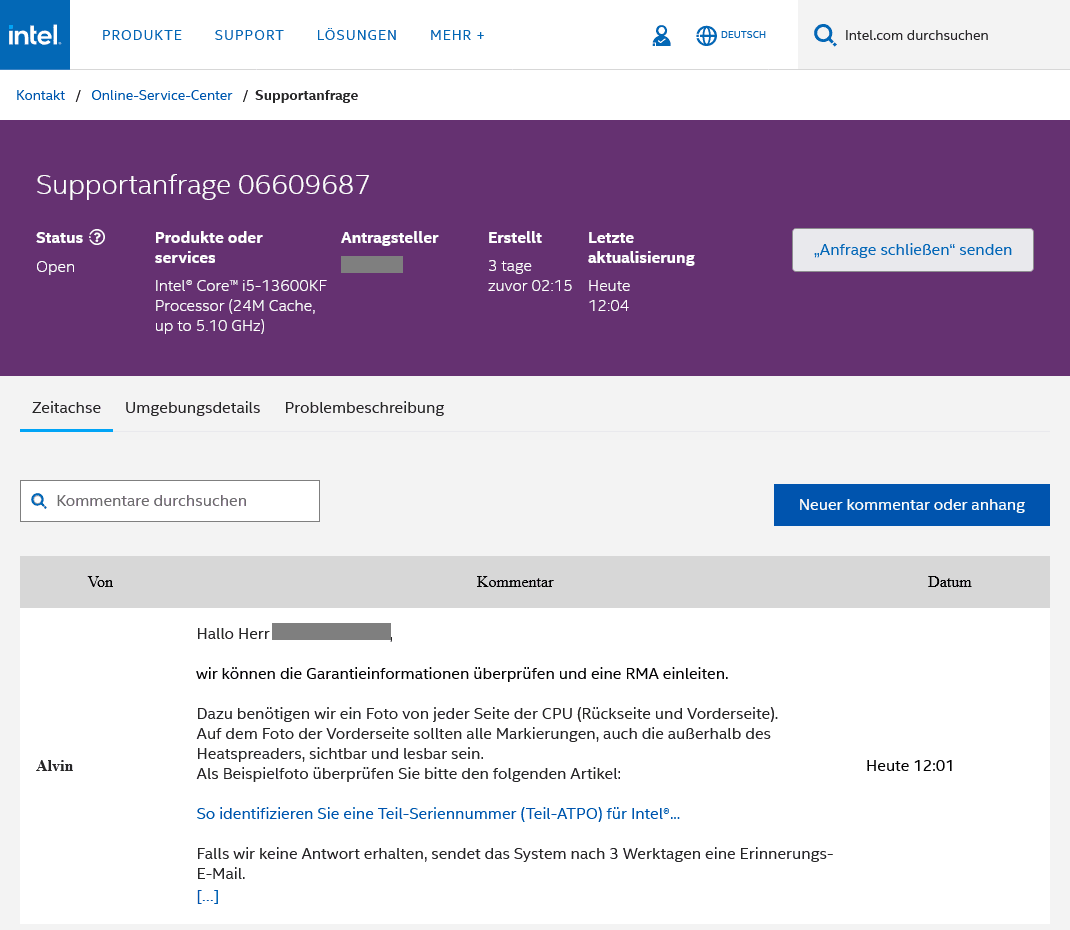1070x930 pixels.
Task: Click the Supportanfrage breadcrumb text
Action: (306, 96)
